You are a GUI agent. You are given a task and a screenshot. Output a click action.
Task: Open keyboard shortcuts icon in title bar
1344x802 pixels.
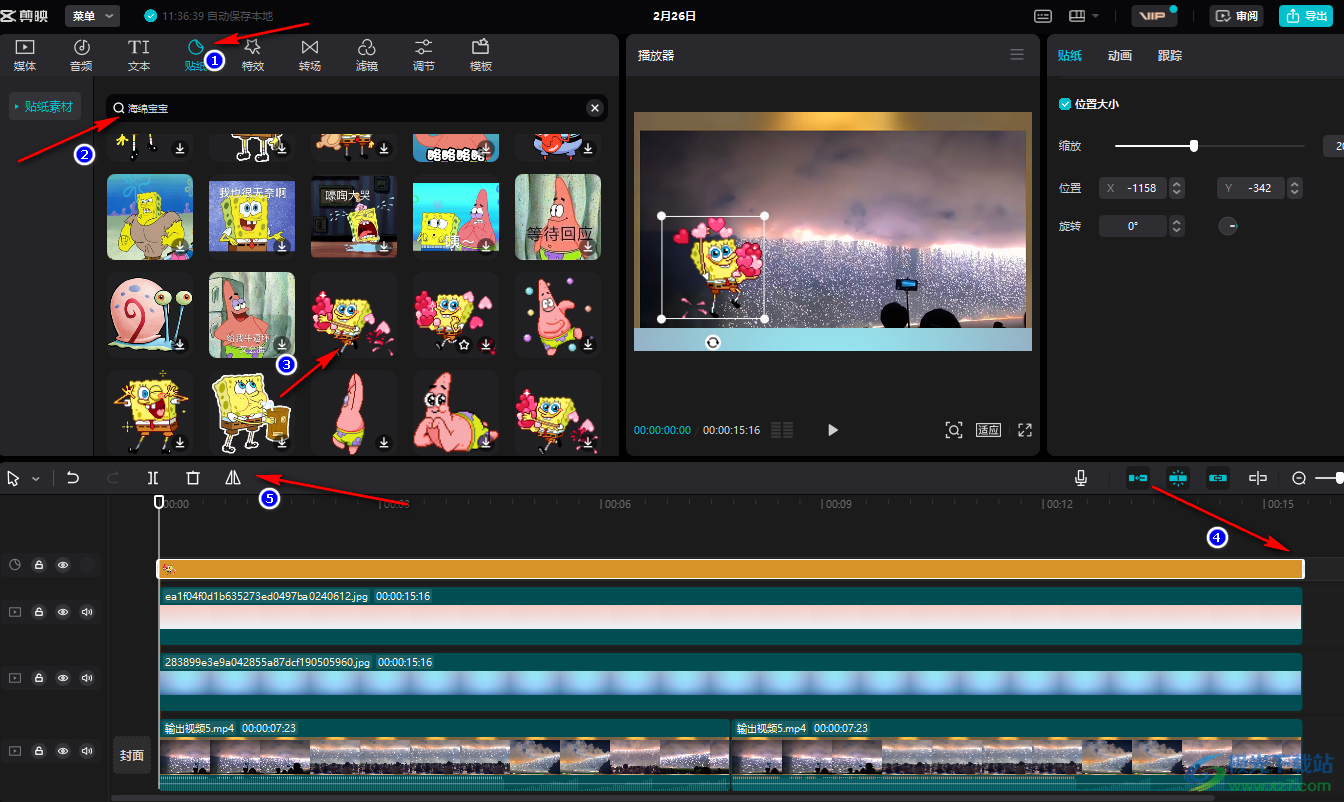pos(1043,16)
